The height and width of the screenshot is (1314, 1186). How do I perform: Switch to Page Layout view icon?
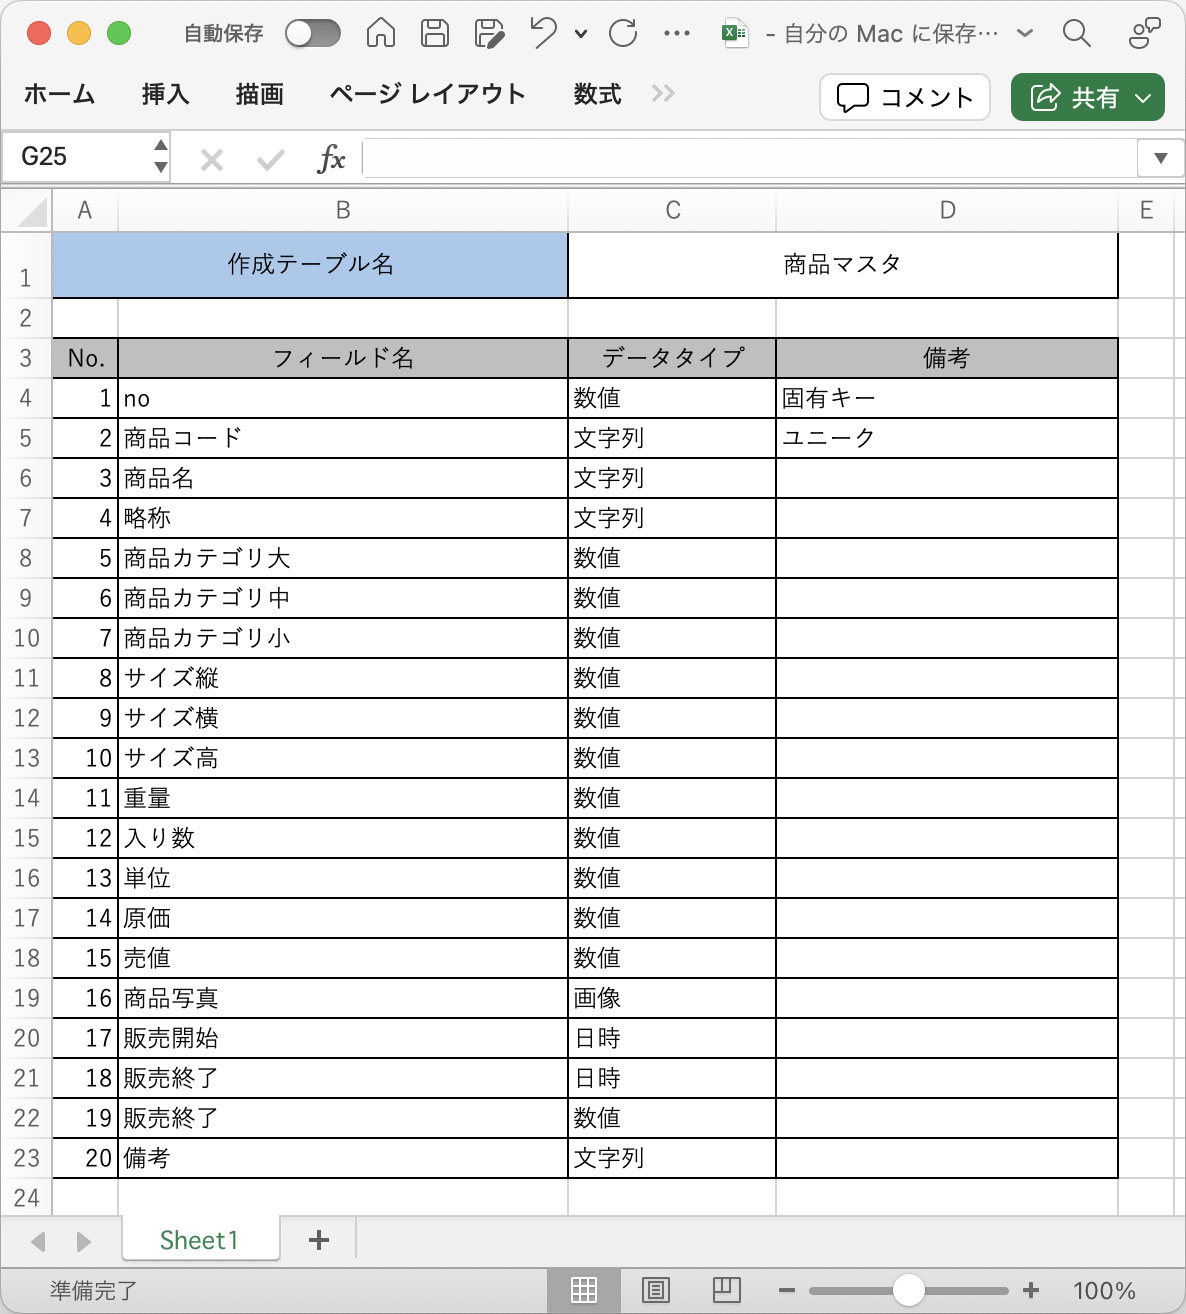click(x=656, y=1290)
